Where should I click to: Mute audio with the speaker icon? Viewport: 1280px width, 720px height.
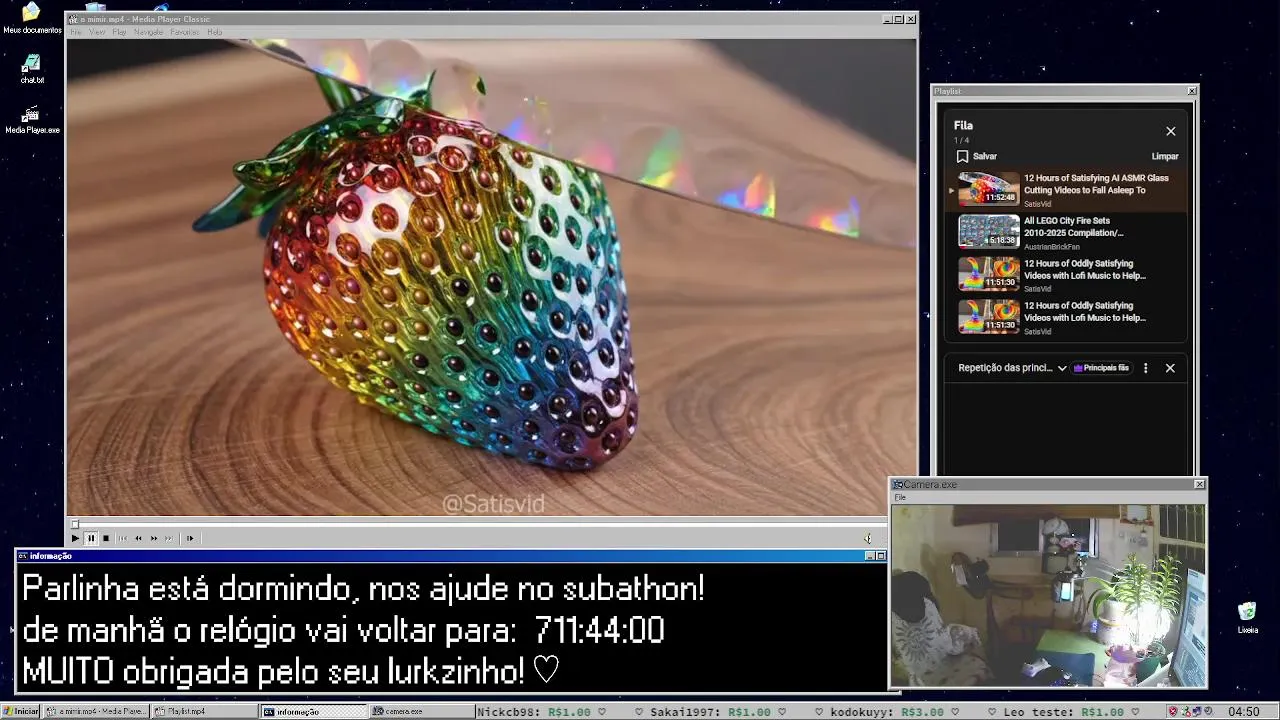pos(868,538)
